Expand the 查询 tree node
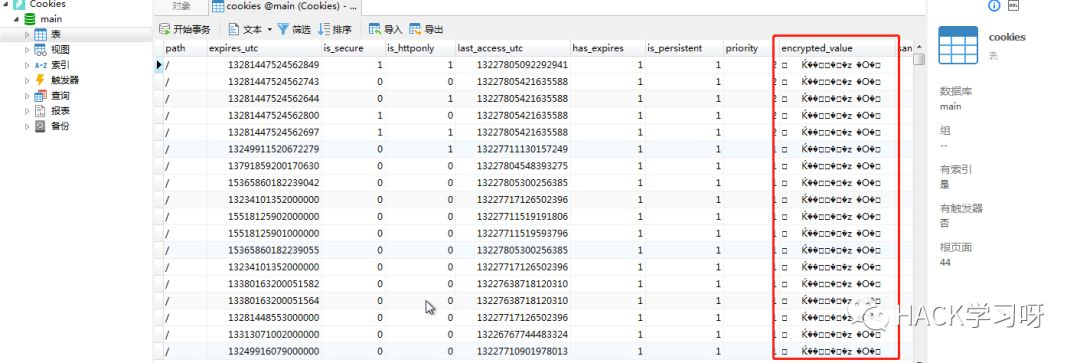This screenshot has width=1080, height=363. [x=28, y=96]
